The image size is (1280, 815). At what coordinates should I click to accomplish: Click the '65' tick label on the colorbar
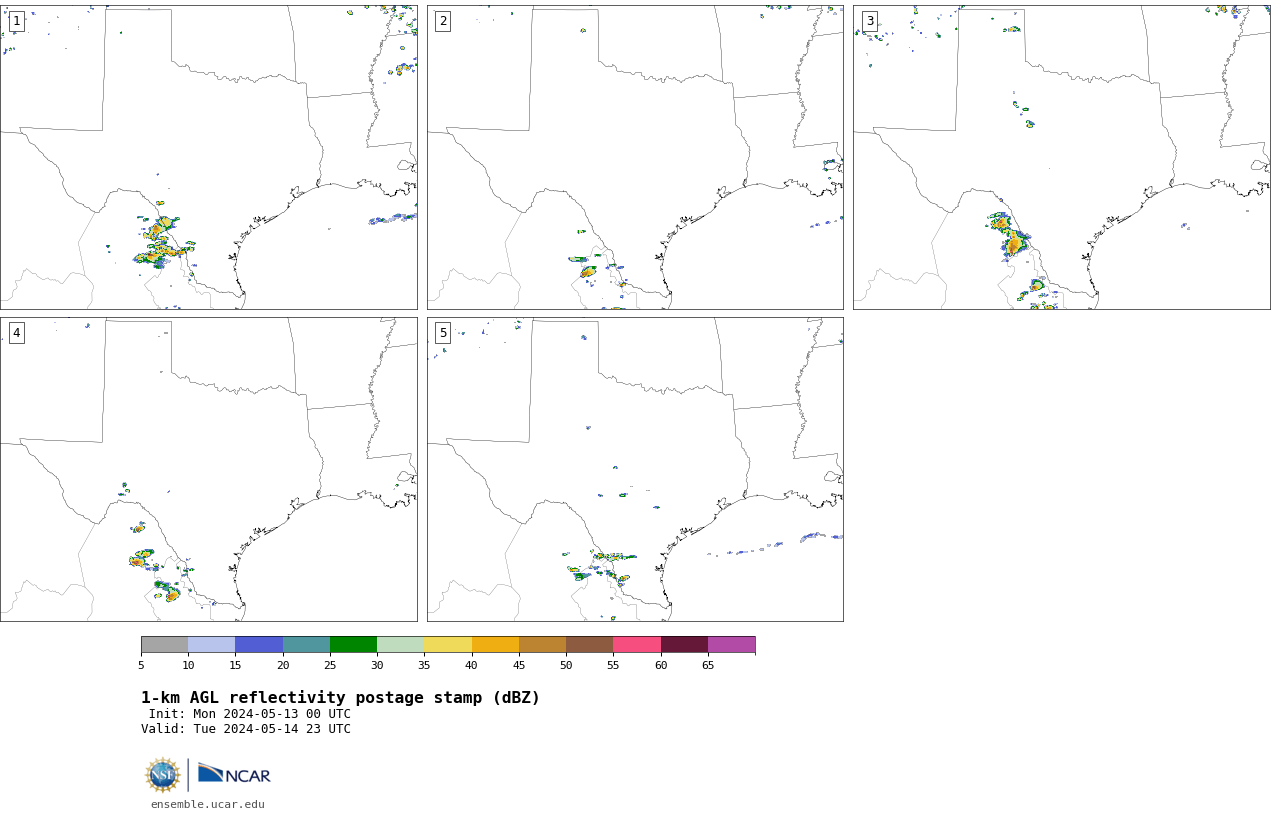708,665
